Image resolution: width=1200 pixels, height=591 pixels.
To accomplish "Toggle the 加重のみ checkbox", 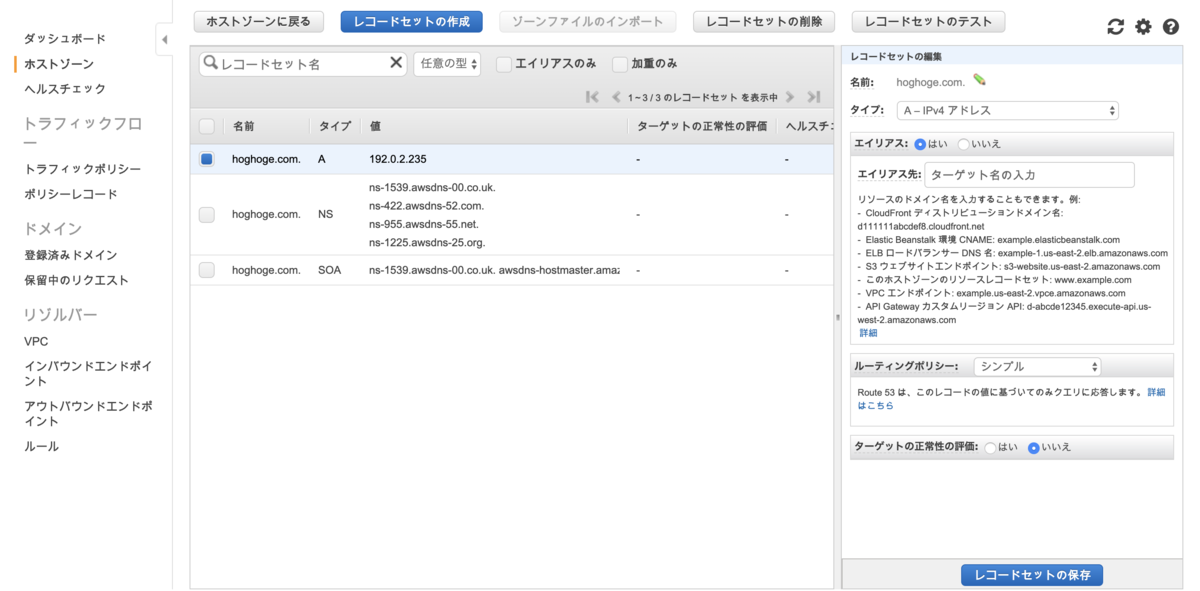I will [620, 64].
